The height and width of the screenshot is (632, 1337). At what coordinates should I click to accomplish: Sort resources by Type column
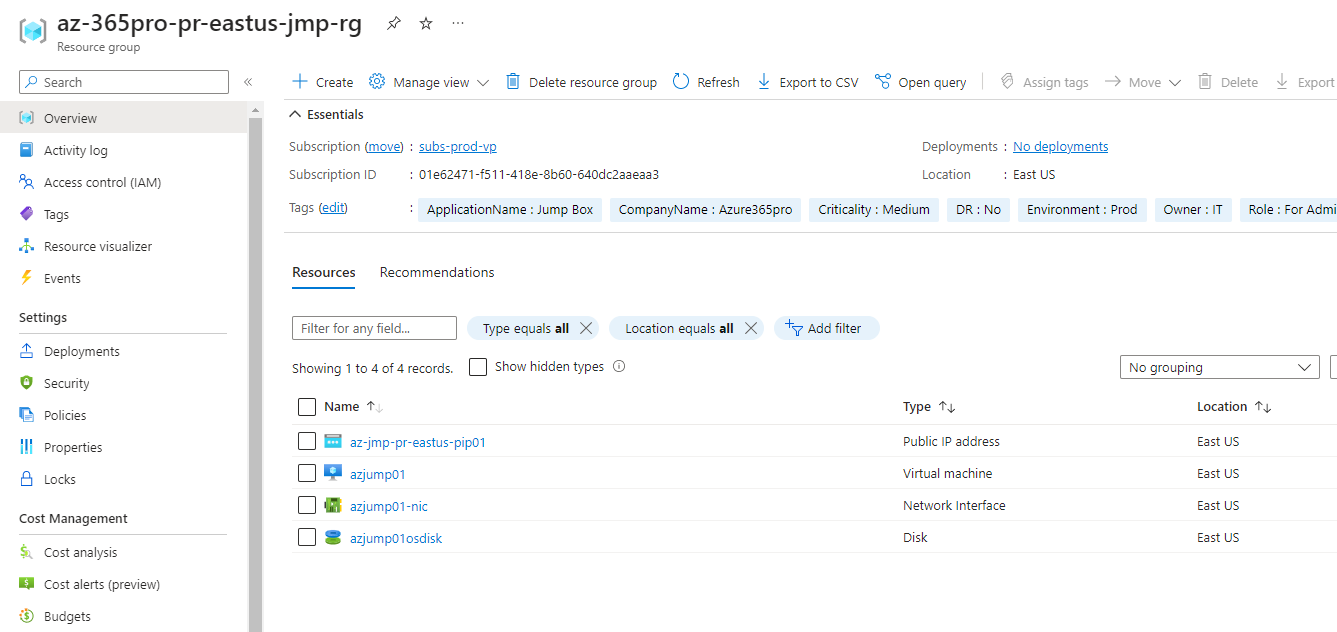click(929, 407)
